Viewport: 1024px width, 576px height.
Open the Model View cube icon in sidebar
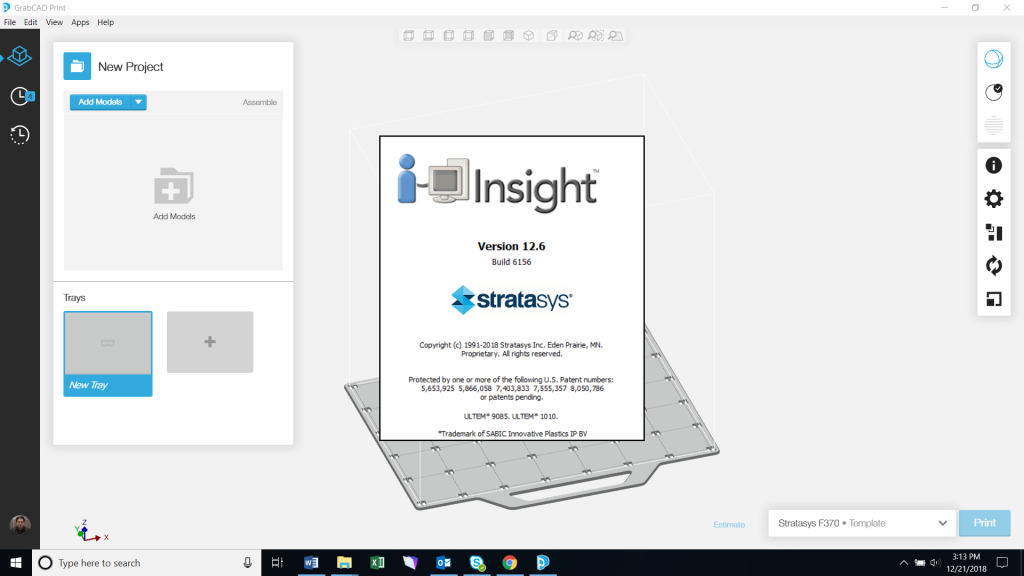(x=20, y=57)
